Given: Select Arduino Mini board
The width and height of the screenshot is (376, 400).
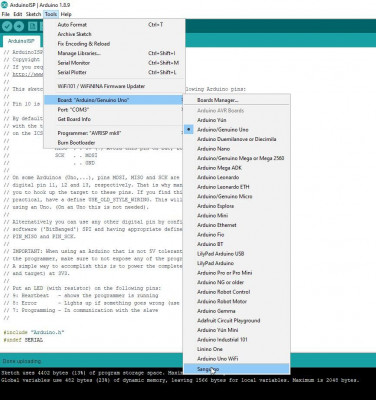Looking at the screenshot, I should pyautogui.click(x=237, y=216).
